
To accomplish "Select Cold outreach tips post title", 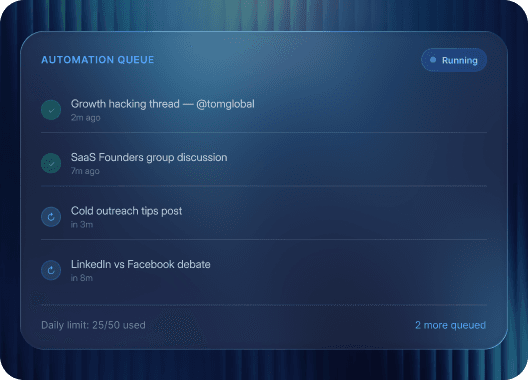I will click(x=126, y=211).
